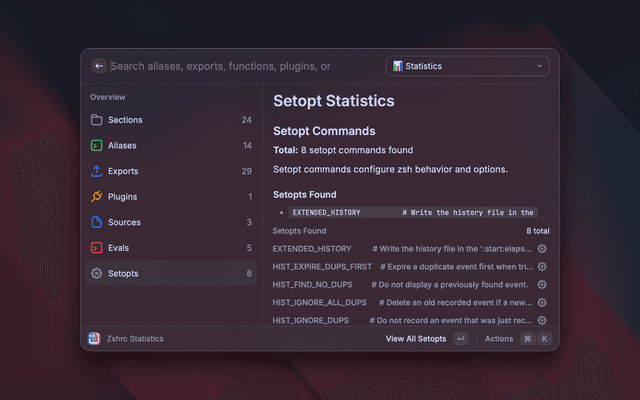The width and height of the screenshot is (640, 400).
Task: Open the Actions panel
Action: (499, 339)
